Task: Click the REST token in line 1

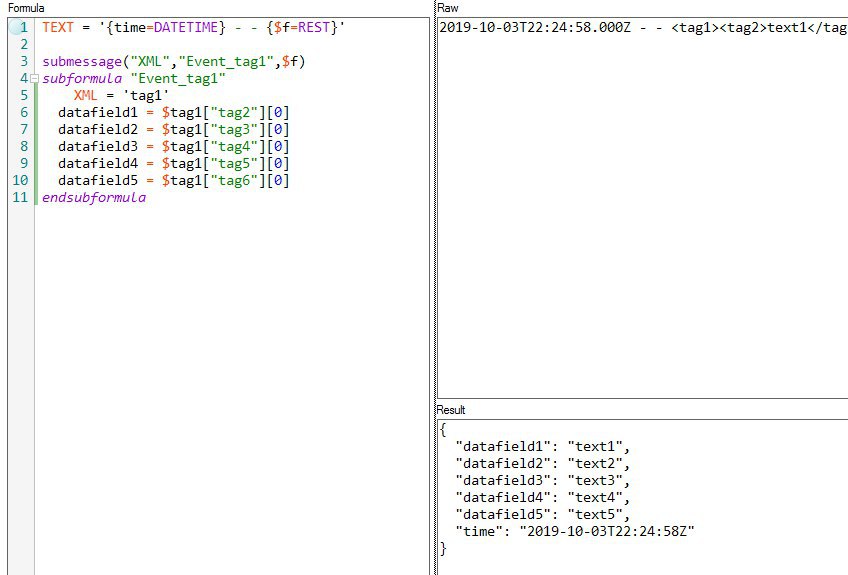Action: (314, 27)
